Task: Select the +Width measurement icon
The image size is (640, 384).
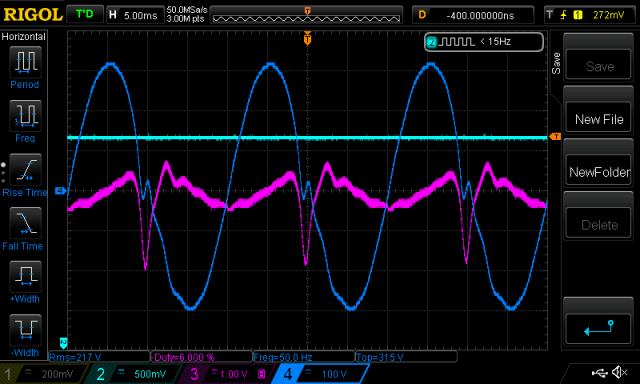Action: click(x=25, y=276)
